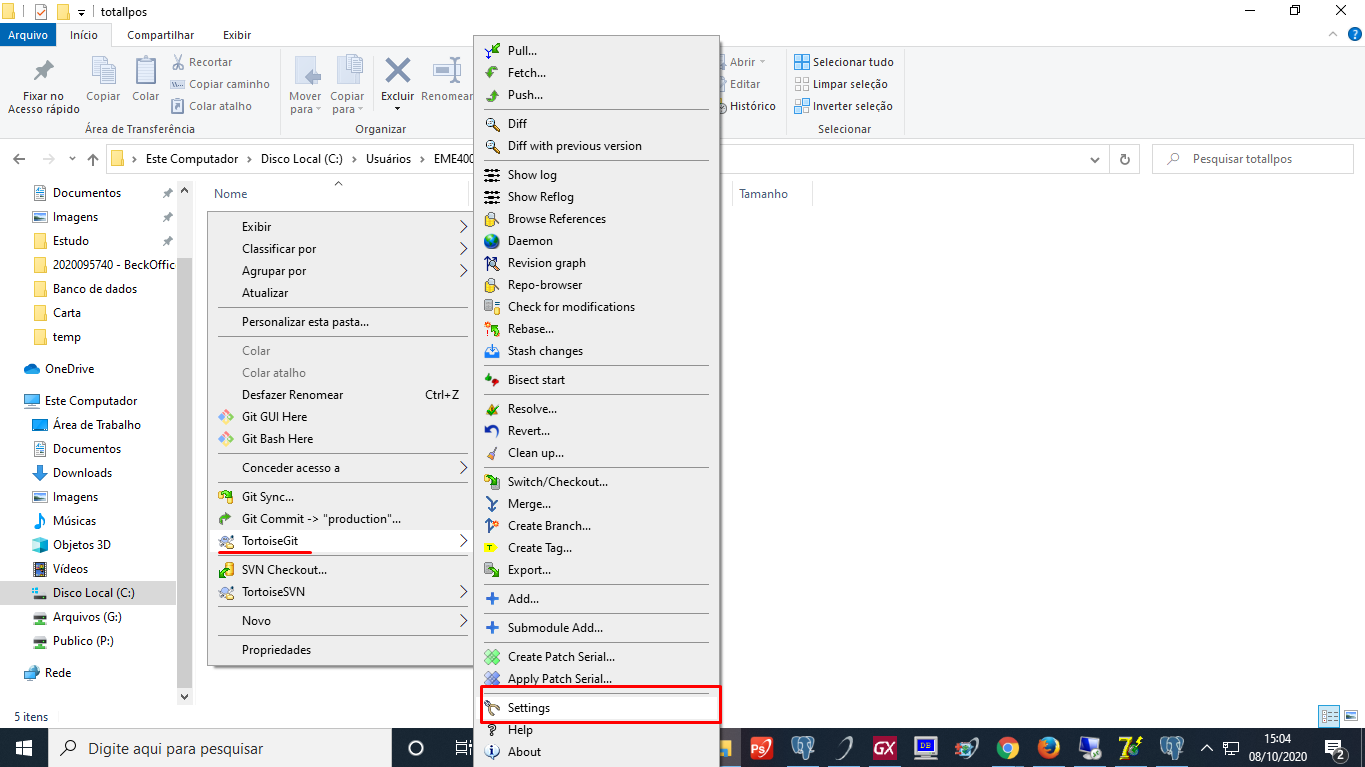Open the Exibir ribbon tab

tap(237, 35)
